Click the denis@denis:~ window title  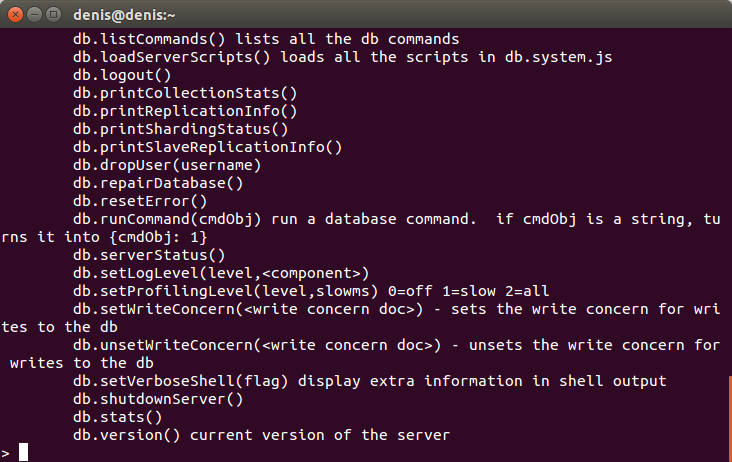[x=124, y=15]
